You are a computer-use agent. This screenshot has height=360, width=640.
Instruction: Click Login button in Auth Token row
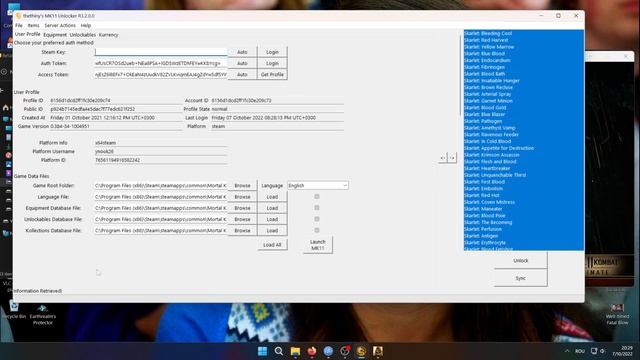click(272, 64)
